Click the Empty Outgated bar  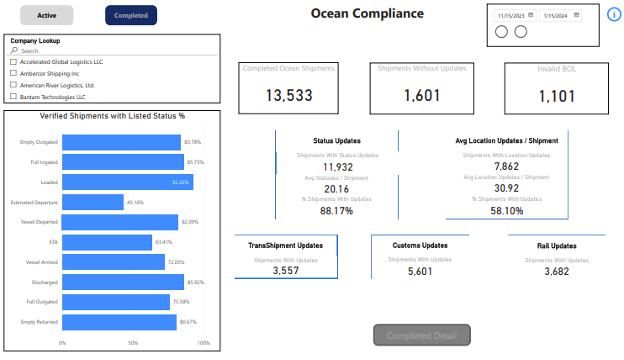(x=121, y=142)
